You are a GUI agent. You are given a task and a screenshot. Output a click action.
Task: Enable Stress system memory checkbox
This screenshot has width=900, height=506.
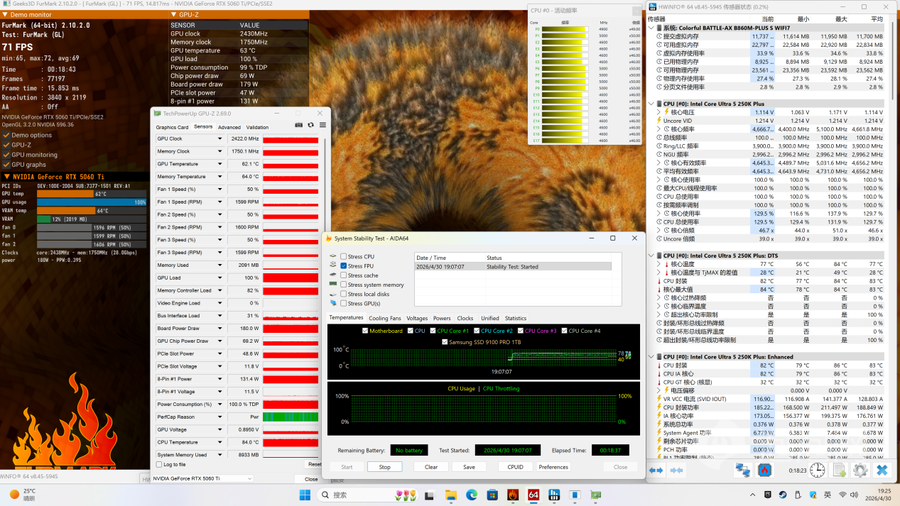pos(343,285)
